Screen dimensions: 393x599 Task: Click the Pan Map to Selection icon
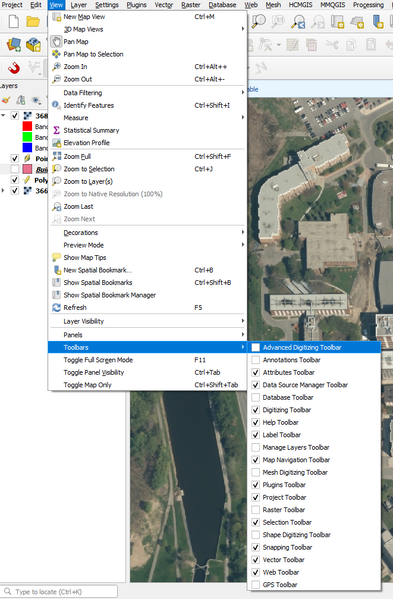click(56, 54)
